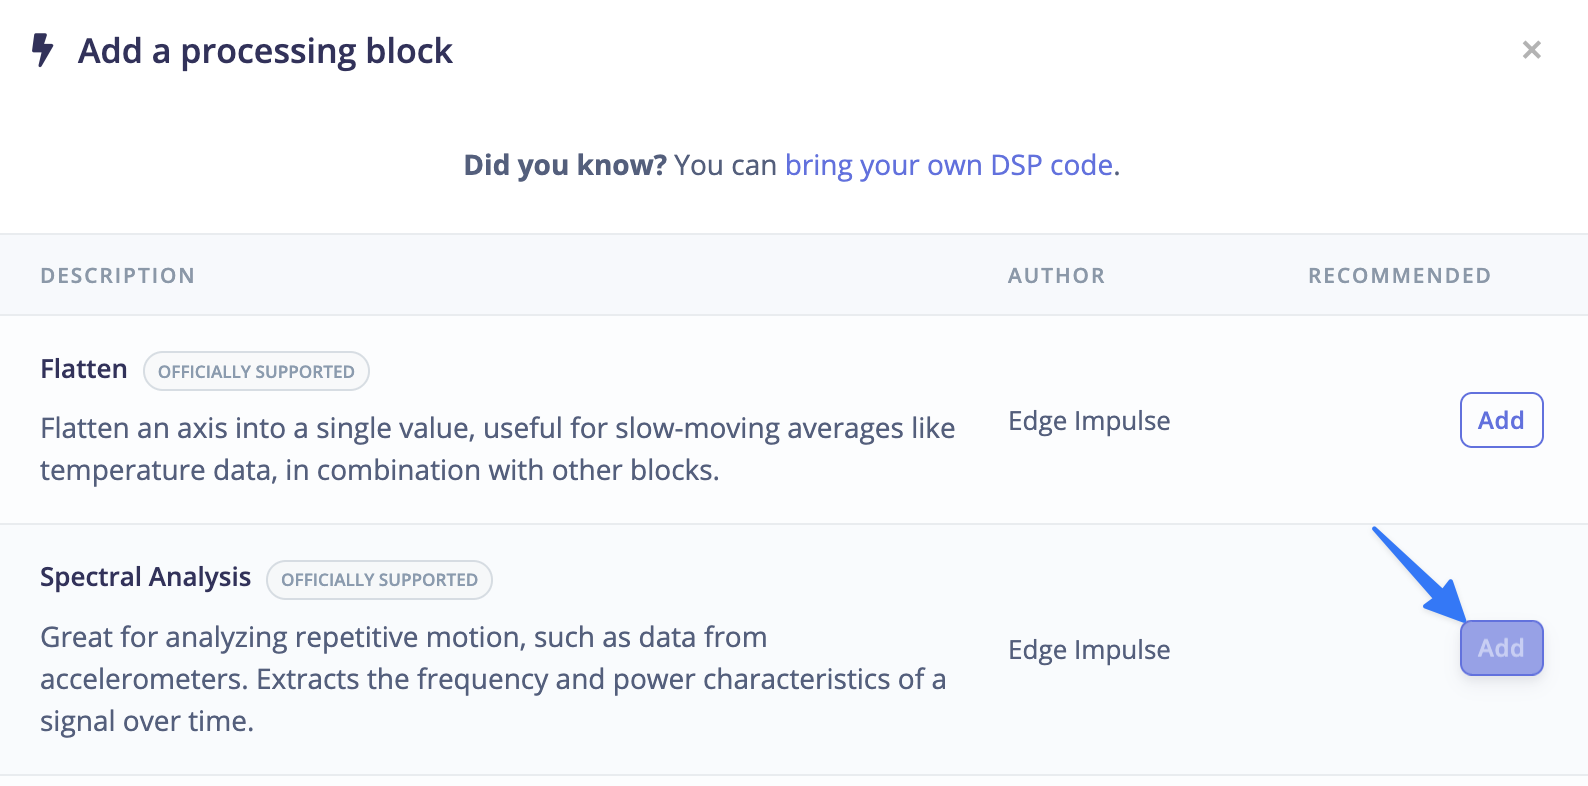This screenshot has width=1588, height=786.
Task: Click Edge Impulse author in Spectral Analysis row
Action: coord(1089,650)
